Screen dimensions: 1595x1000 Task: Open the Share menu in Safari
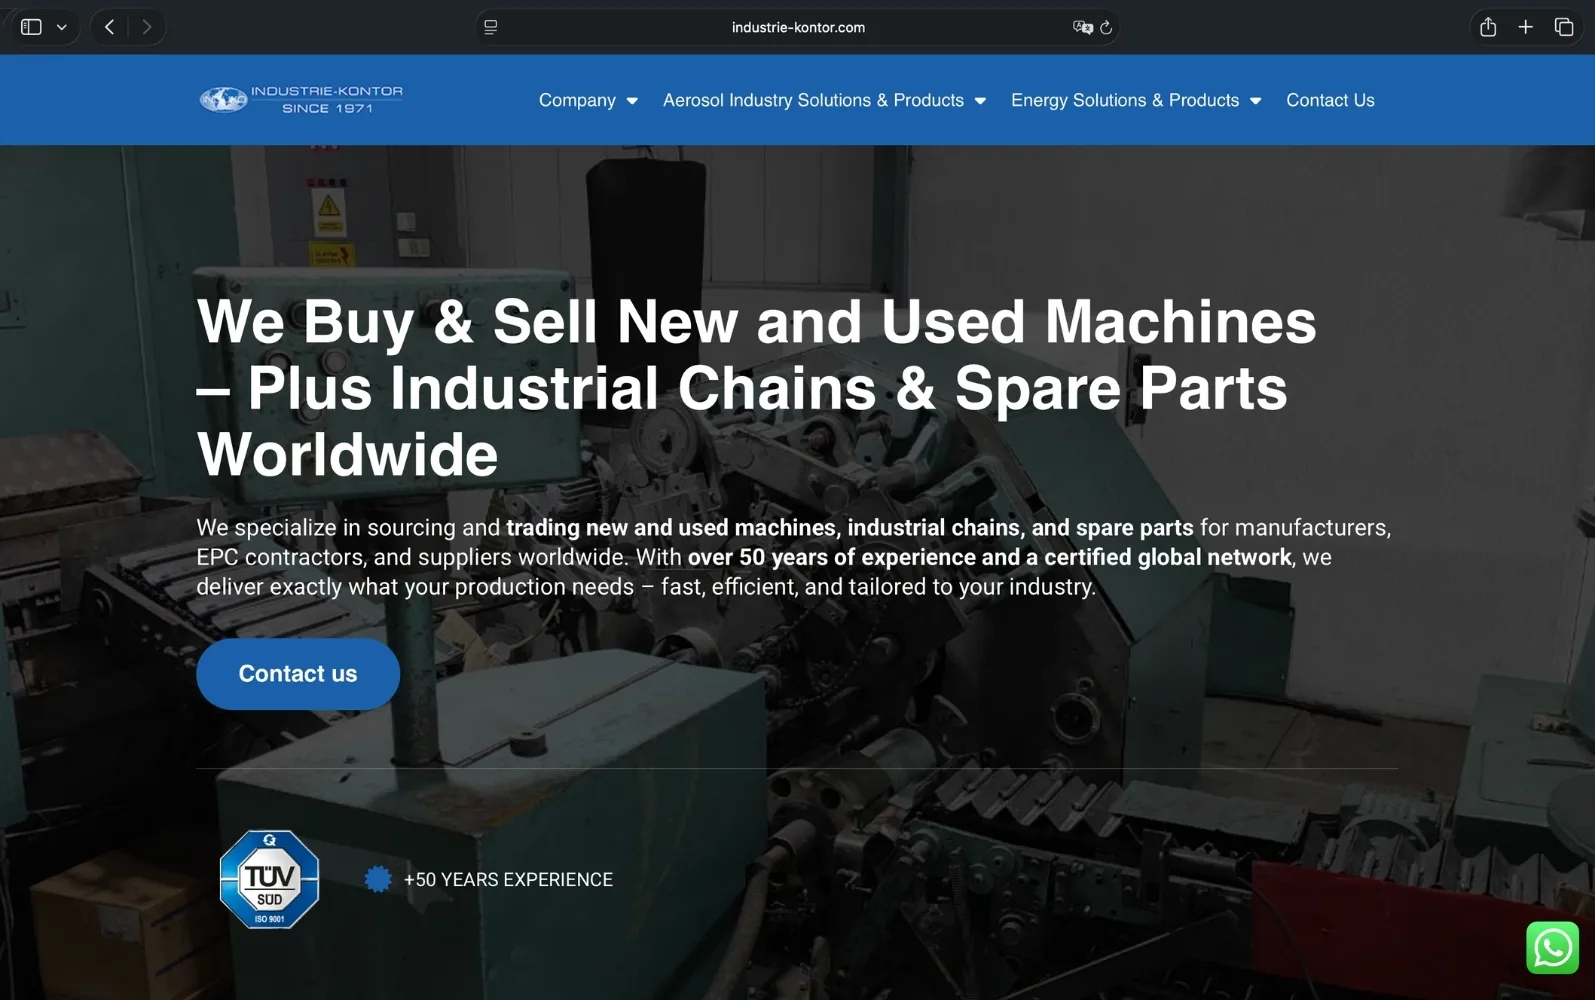[x=1488, y=27]
